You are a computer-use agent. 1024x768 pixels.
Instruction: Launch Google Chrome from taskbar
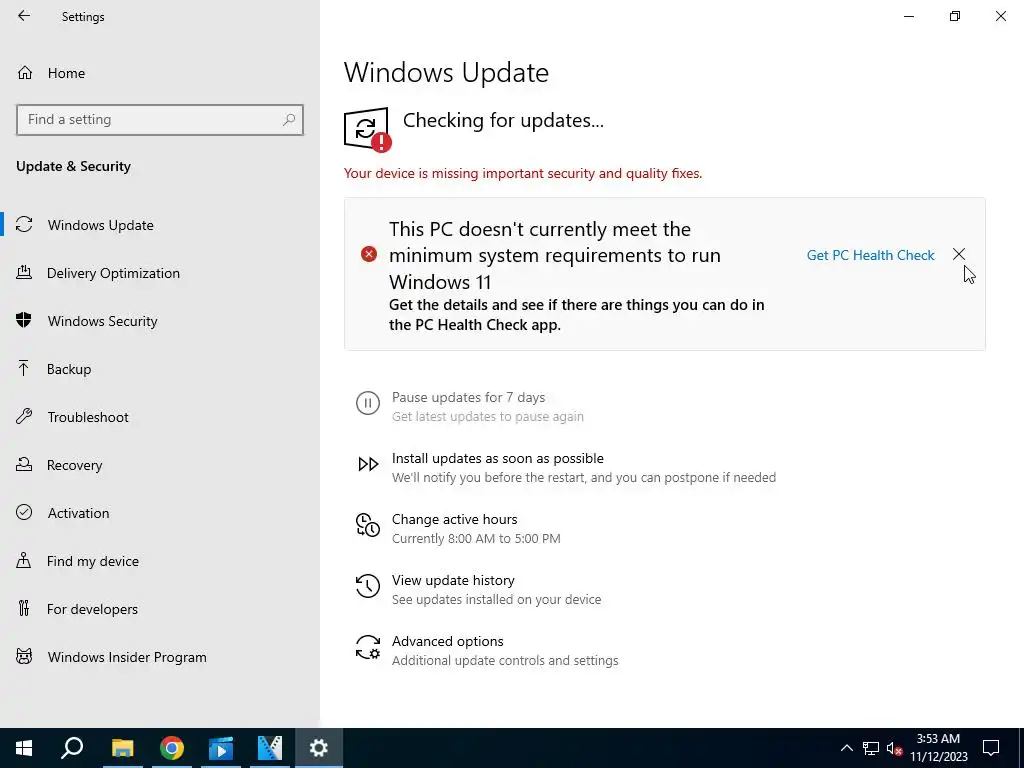tap(172, 748)
